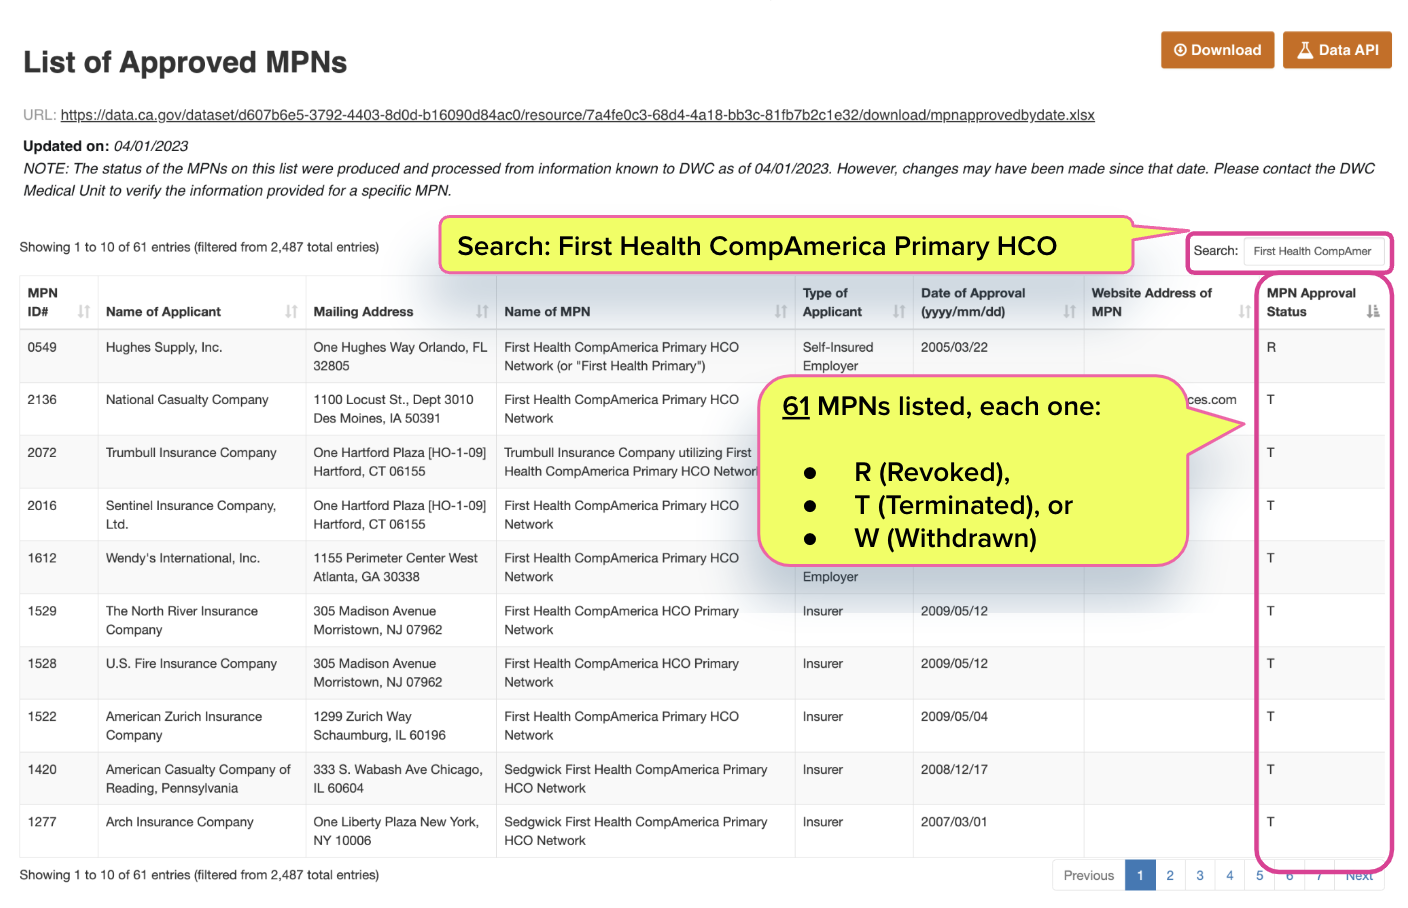Go to page 3 of results
The image size is (1408, 908).
1200,875
